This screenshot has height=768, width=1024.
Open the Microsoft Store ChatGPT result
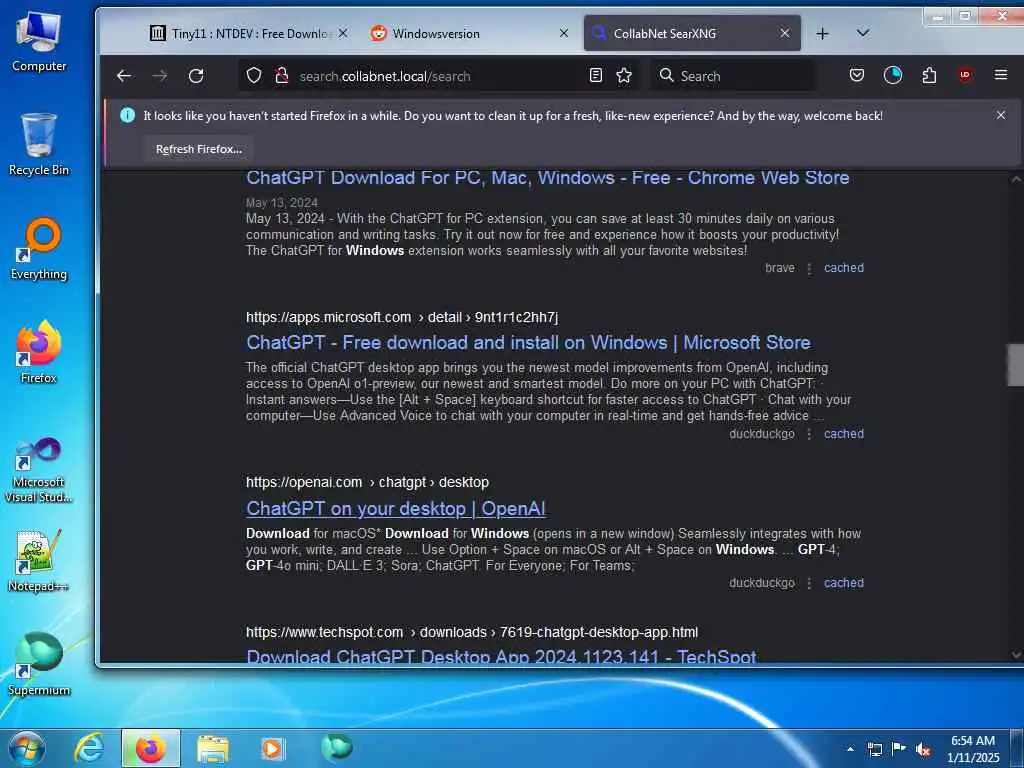coord(528,342)
